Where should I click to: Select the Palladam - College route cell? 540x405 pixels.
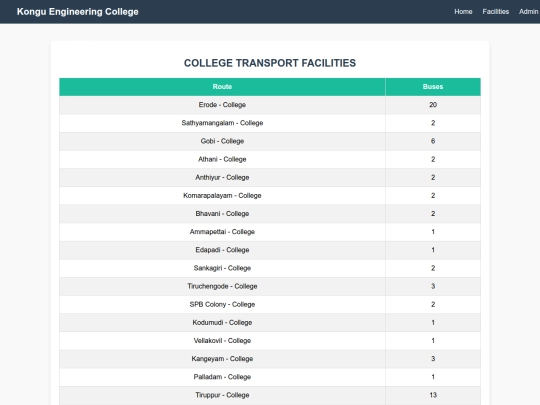coord(222,377)
